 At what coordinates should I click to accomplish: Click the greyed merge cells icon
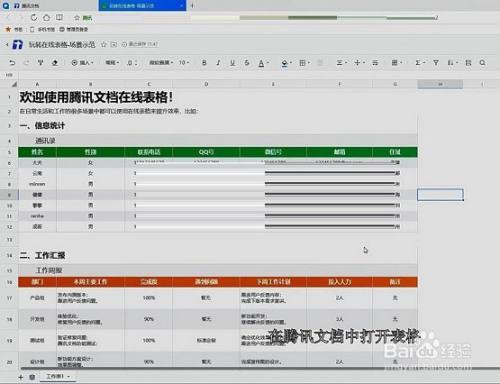pos(320,63)
